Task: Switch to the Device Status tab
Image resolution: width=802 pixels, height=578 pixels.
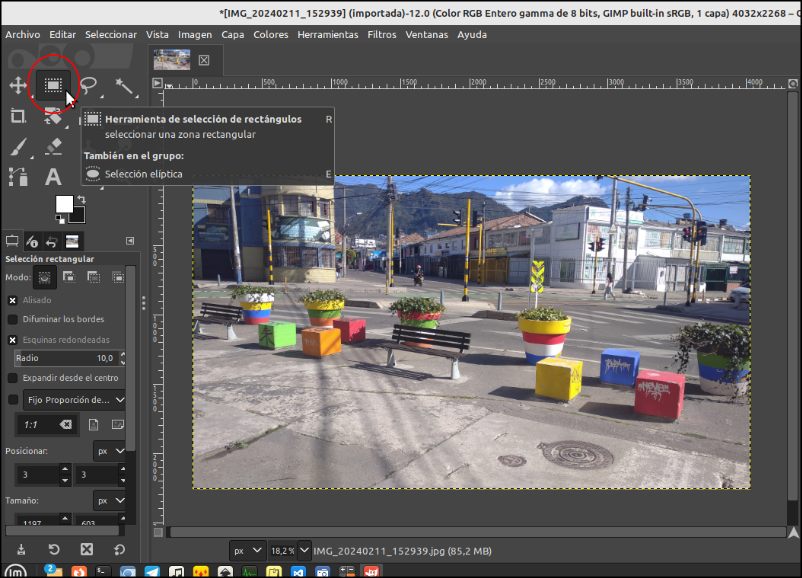Action: pyautogui.click(x=32, y=241)
